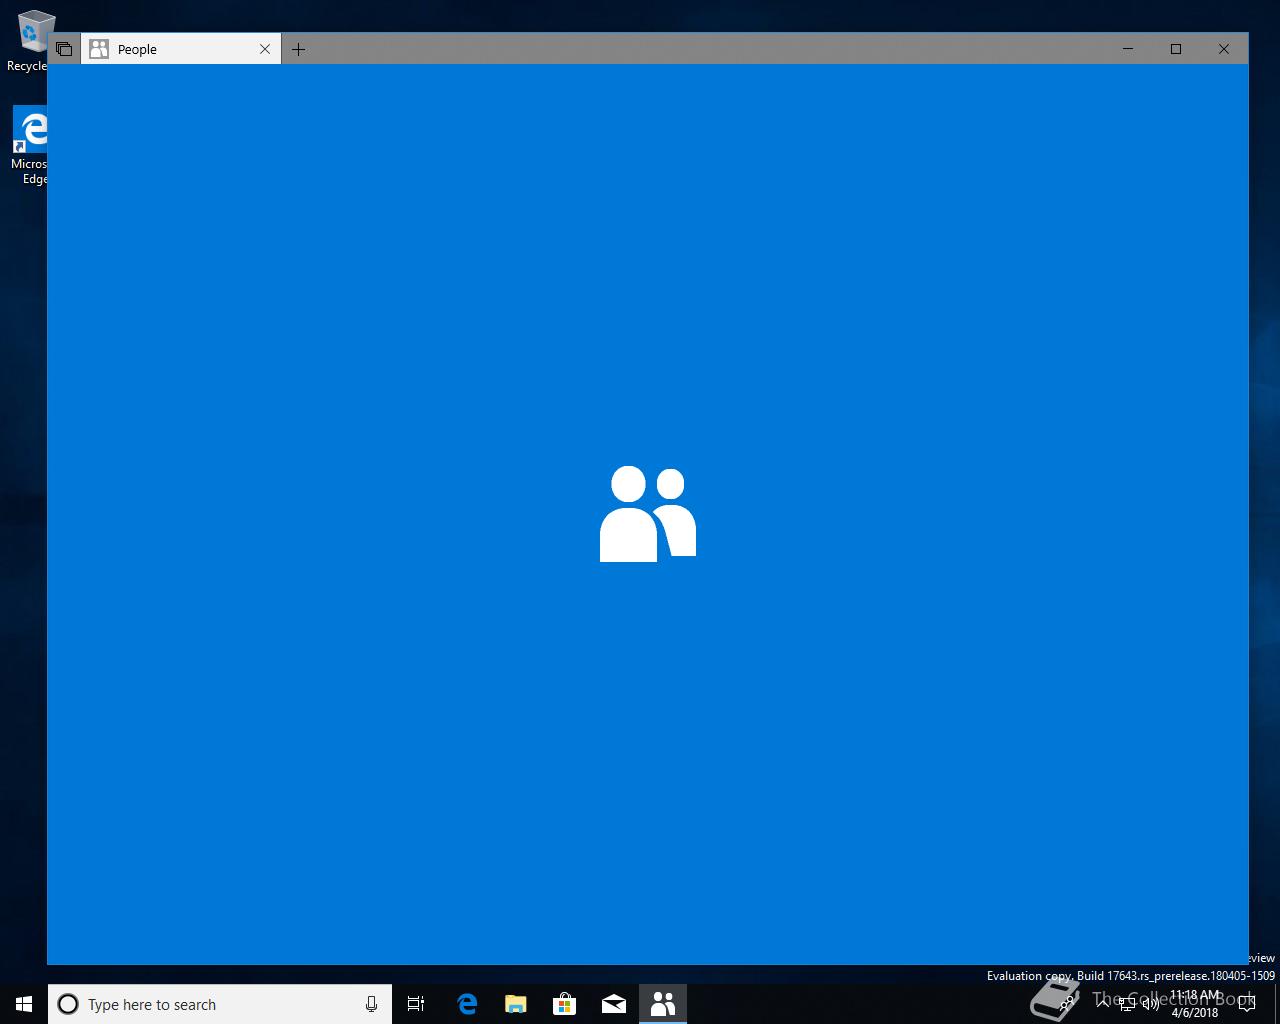The height and width of the screenshot is (1024, 1280).
Task: Select the People app taskbar icon
Action: point(663,1004)
